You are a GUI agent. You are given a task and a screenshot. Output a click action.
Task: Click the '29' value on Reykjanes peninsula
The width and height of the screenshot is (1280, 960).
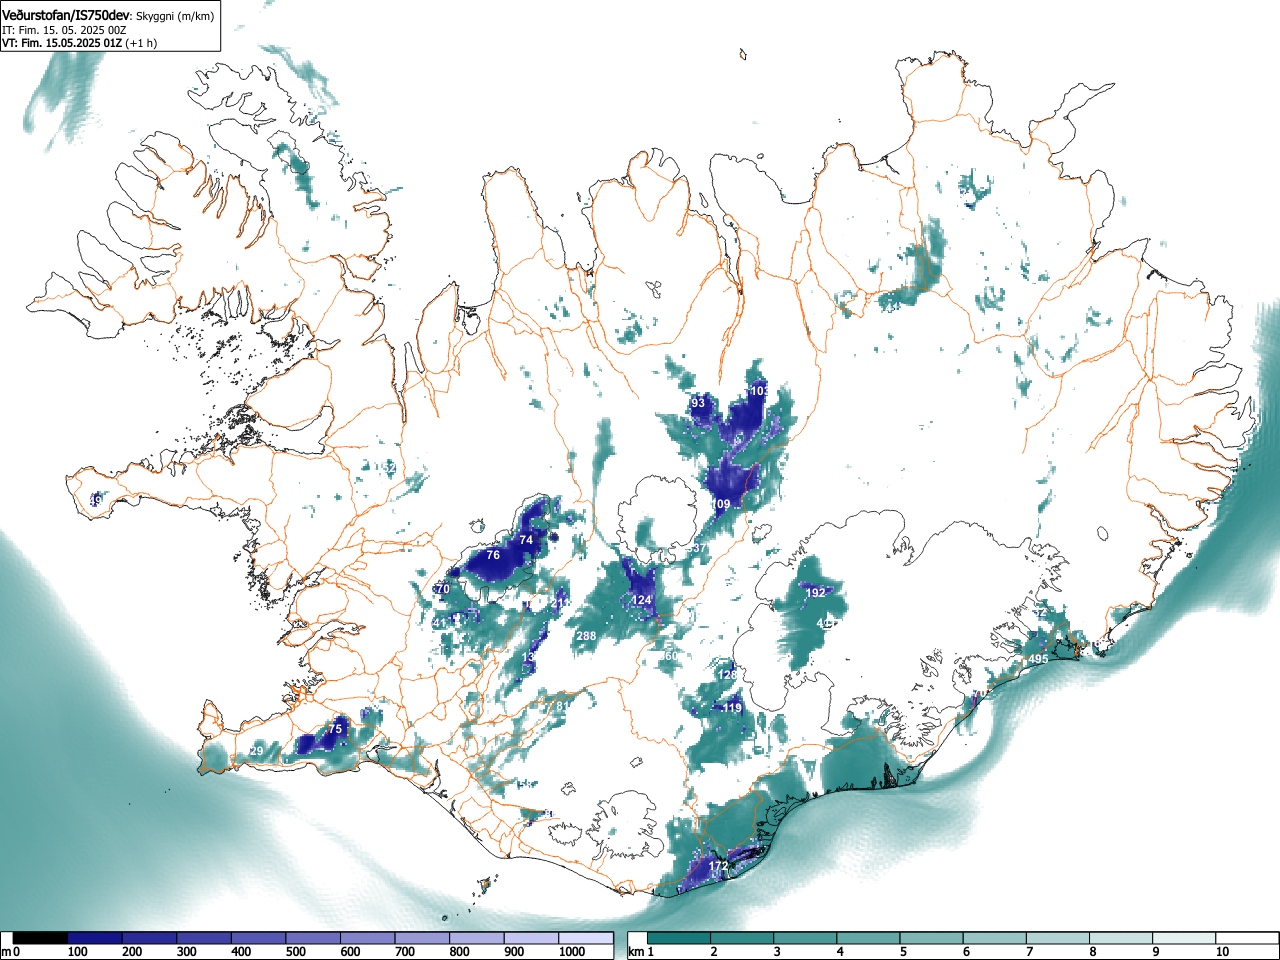pos(256,751)
